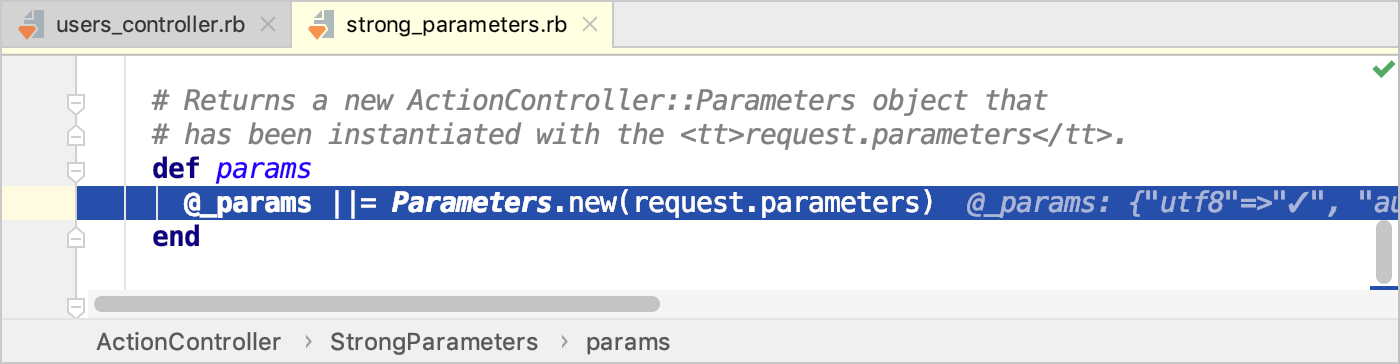
Task: Toggle breakpoint in gutter of highlighted @_params line
Action: pos(38,203)
